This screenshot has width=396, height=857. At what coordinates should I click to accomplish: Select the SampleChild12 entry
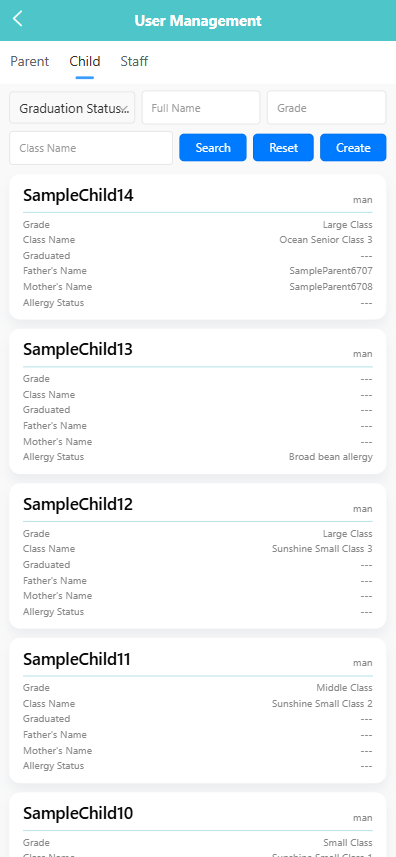[x=198, y=556]
